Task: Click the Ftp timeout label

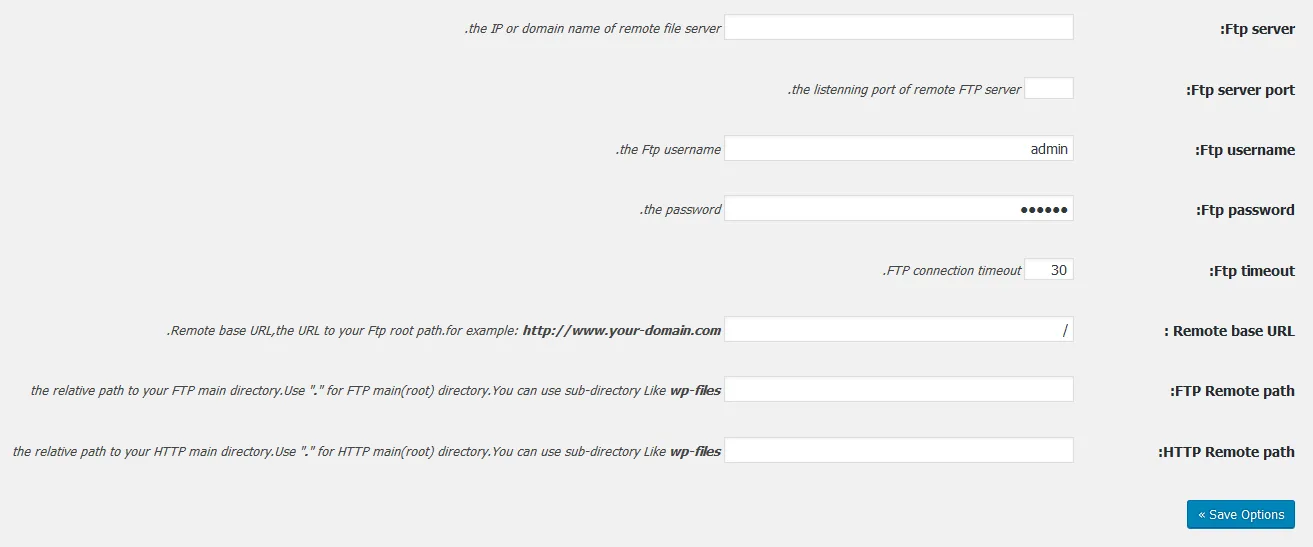Action: 1251,271
